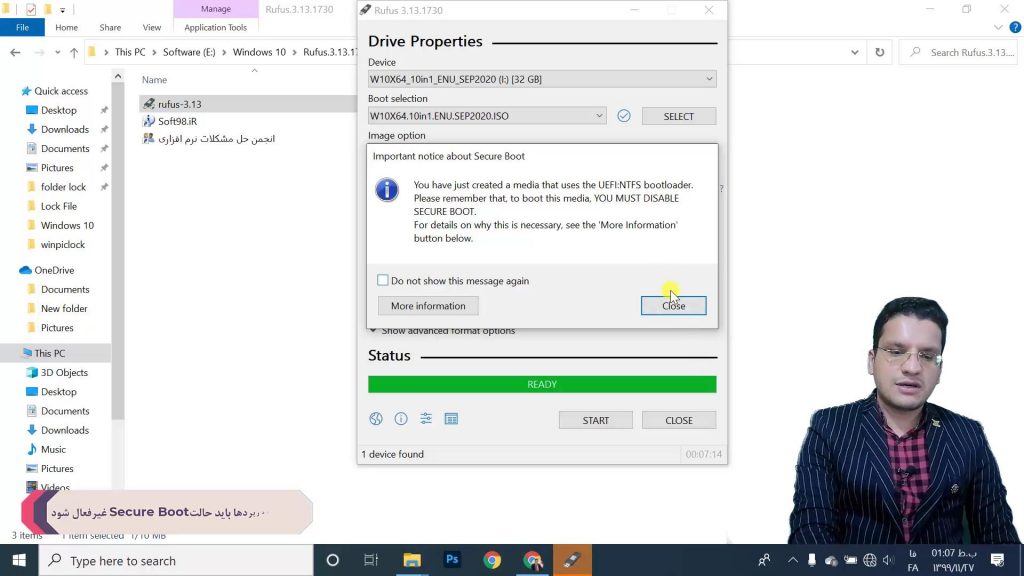Open the winpiclock folder
Image resolution: width=1024 pixels, height=576 pixels.
(63, 244)
